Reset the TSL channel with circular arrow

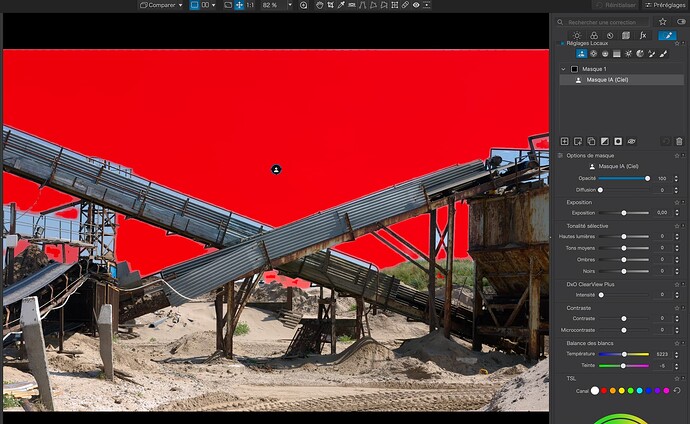[677, 390]
